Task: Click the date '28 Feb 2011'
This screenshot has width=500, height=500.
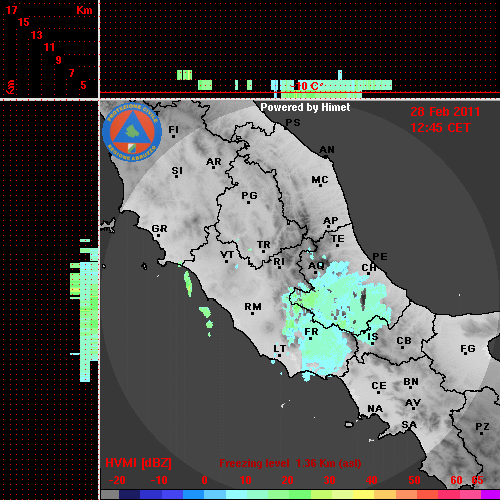Action: click(445, 112)
